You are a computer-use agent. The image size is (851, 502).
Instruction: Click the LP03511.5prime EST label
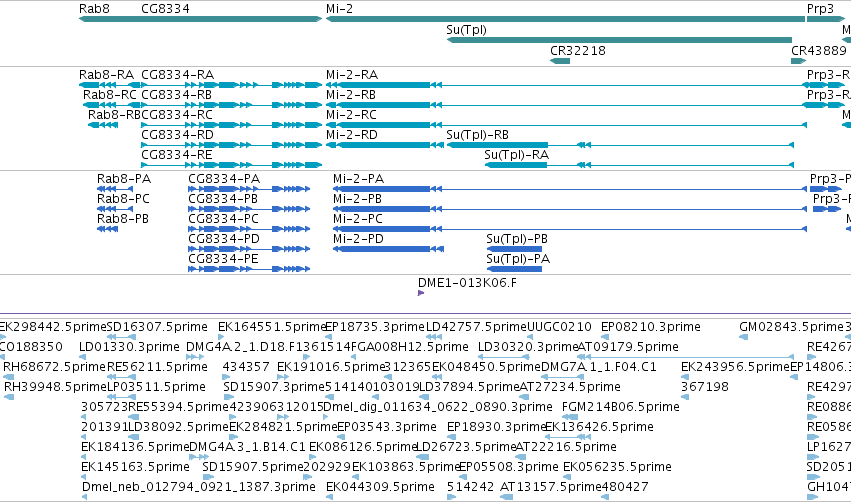pyautogui.click(x=156, y=387)
